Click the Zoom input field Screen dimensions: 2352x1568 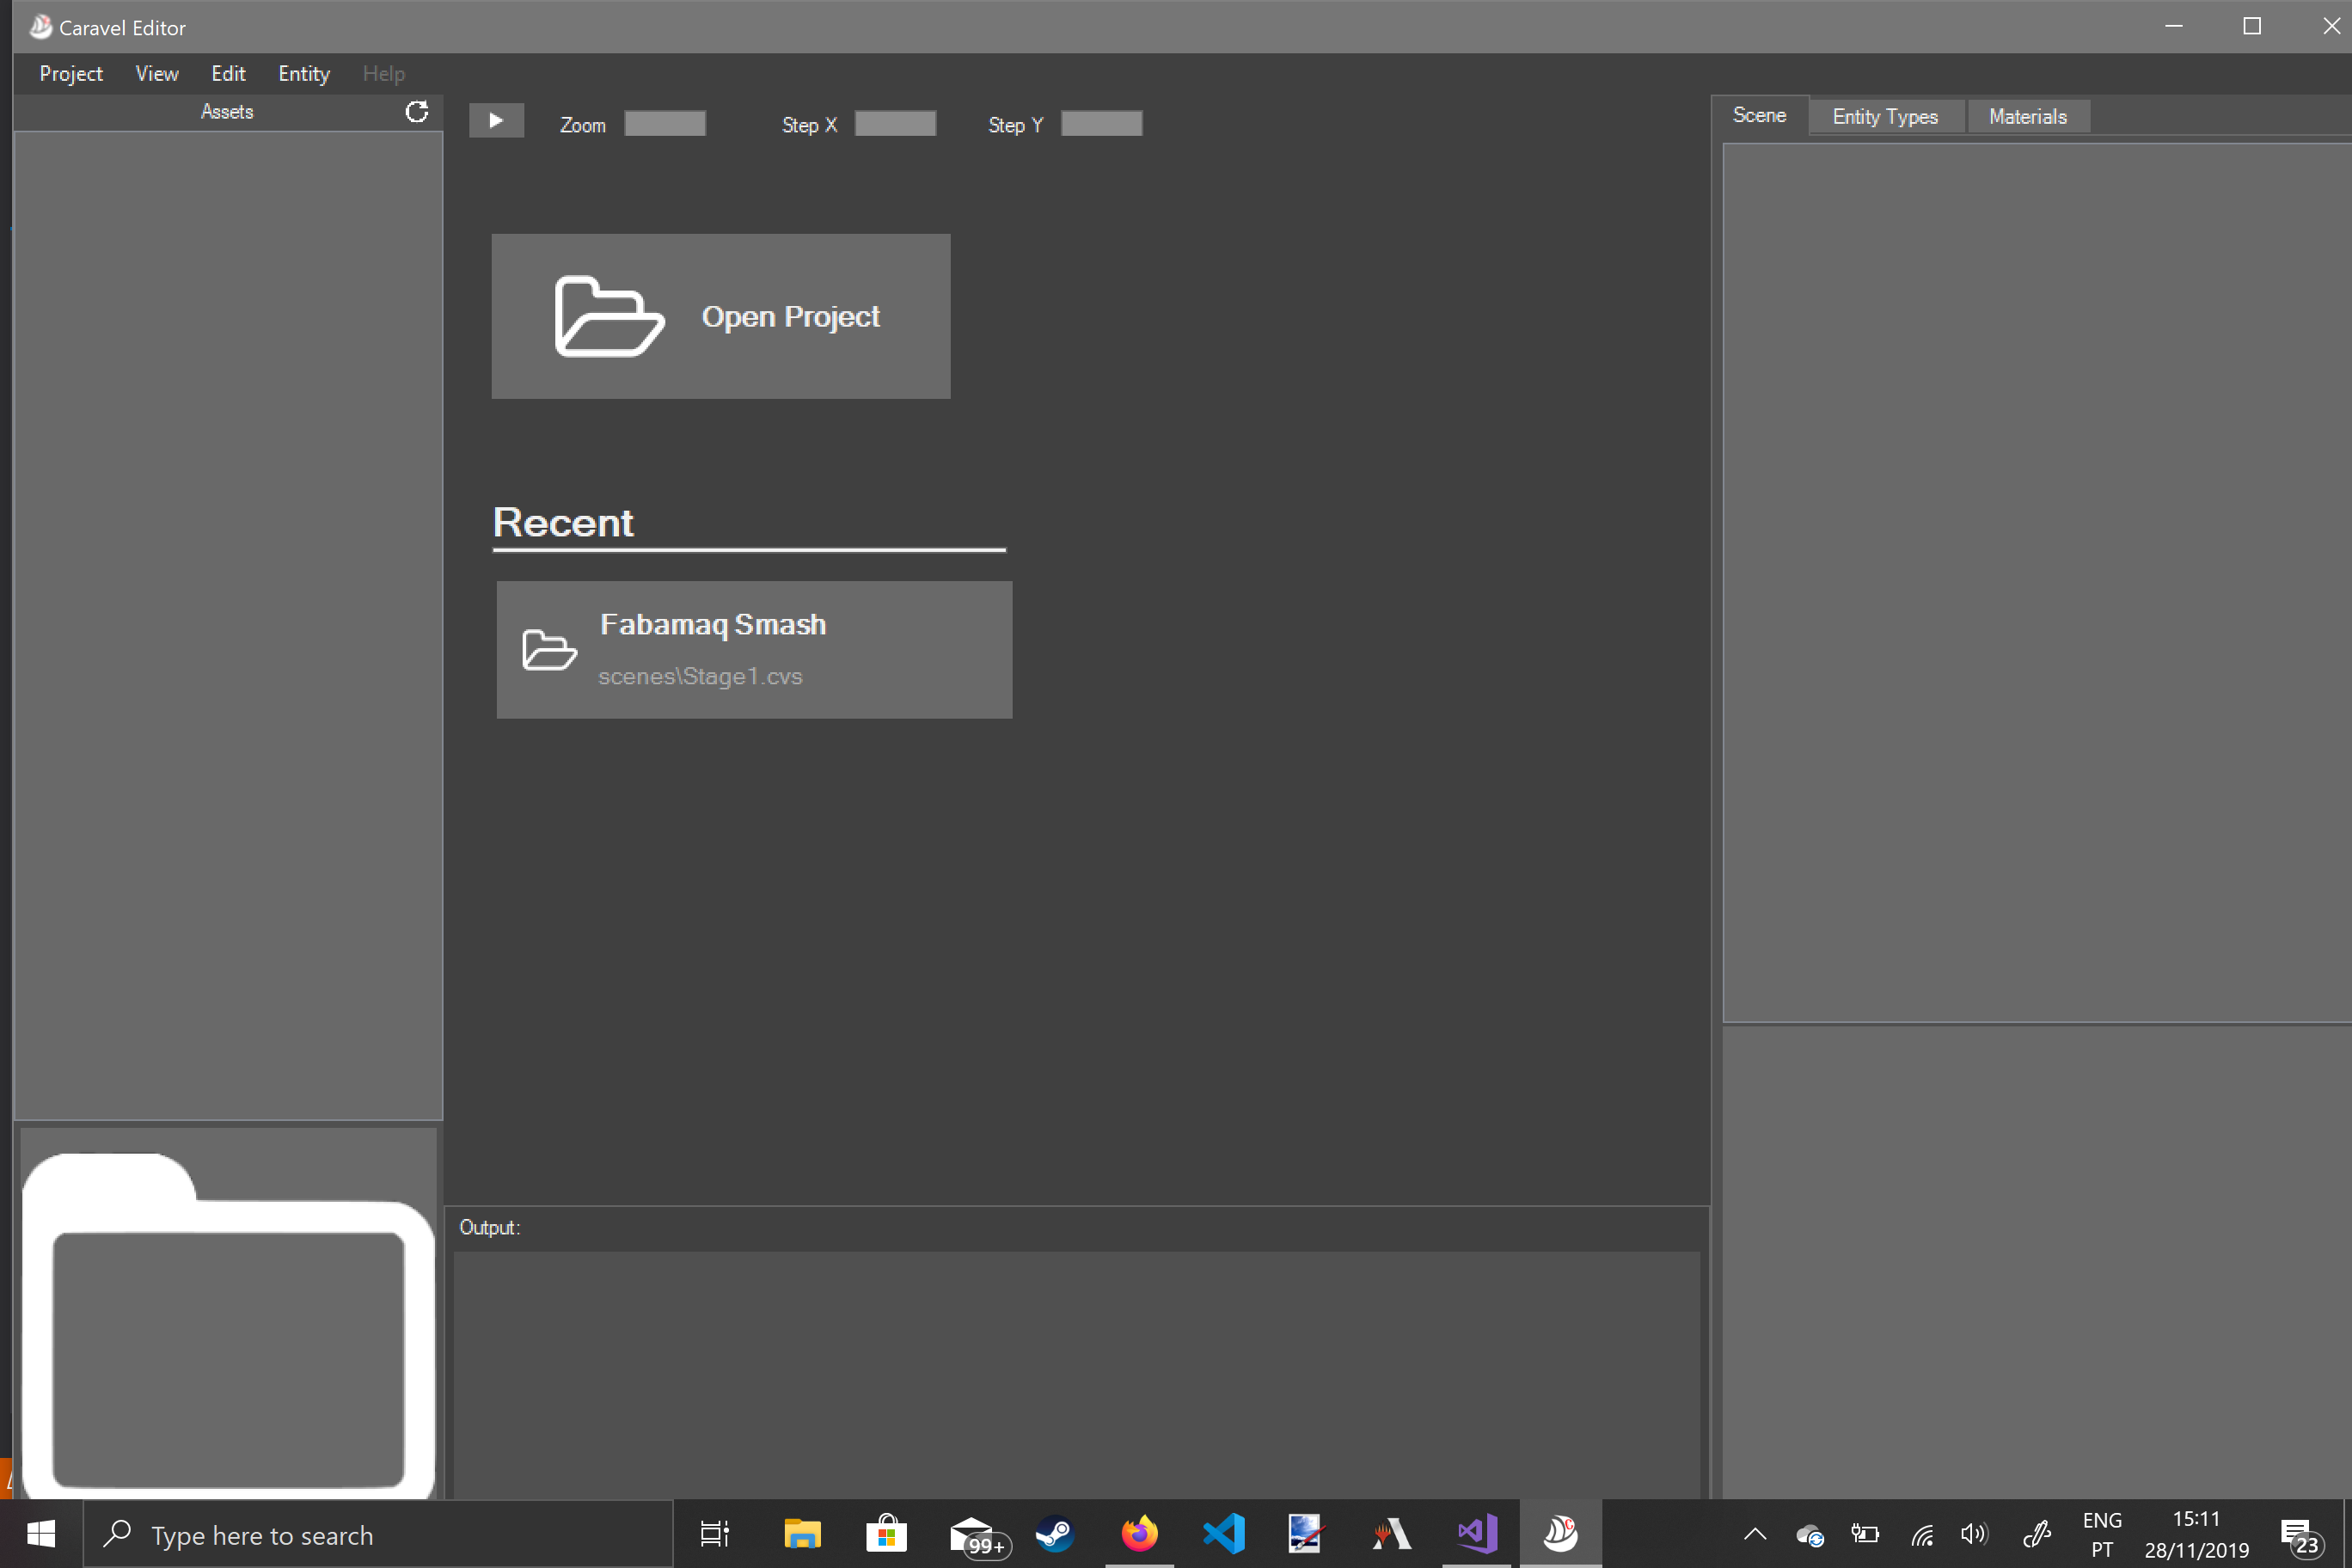(665, 124)
